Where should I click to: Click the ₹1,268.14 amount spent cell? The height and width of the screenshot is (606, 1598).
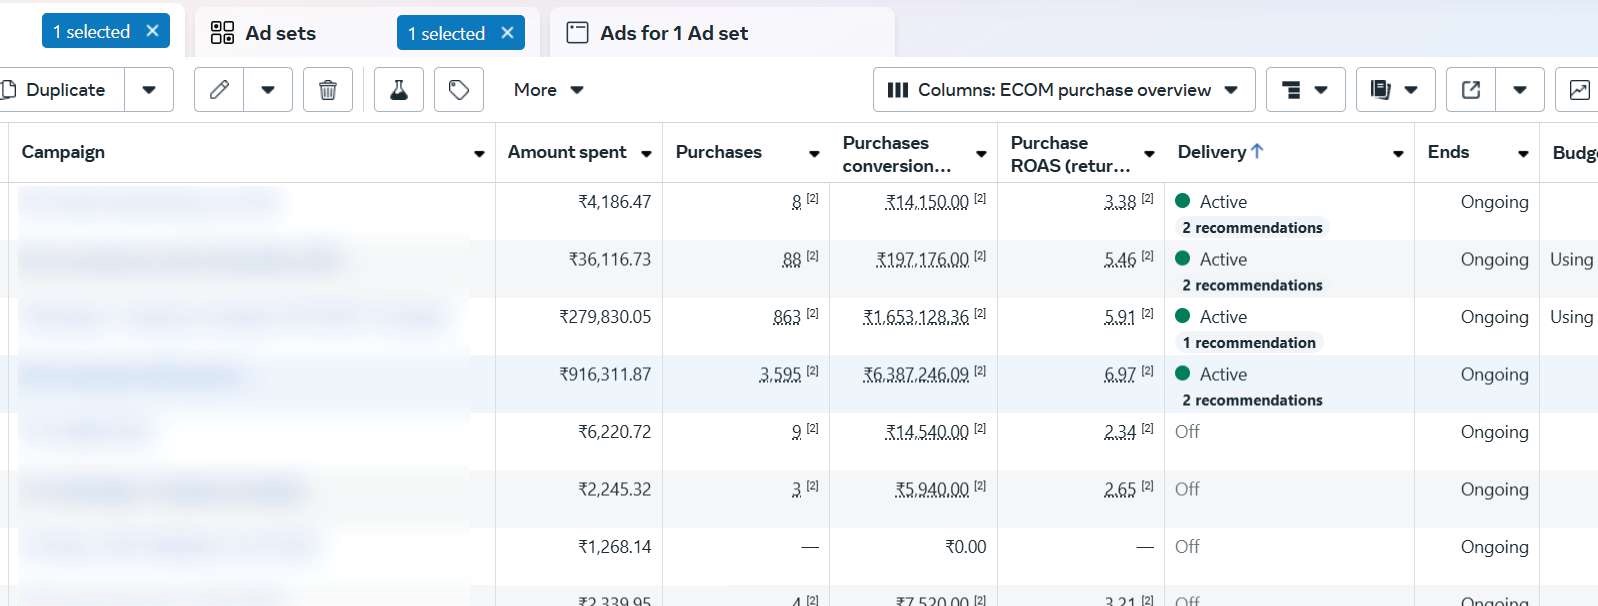tap(614, 547)
